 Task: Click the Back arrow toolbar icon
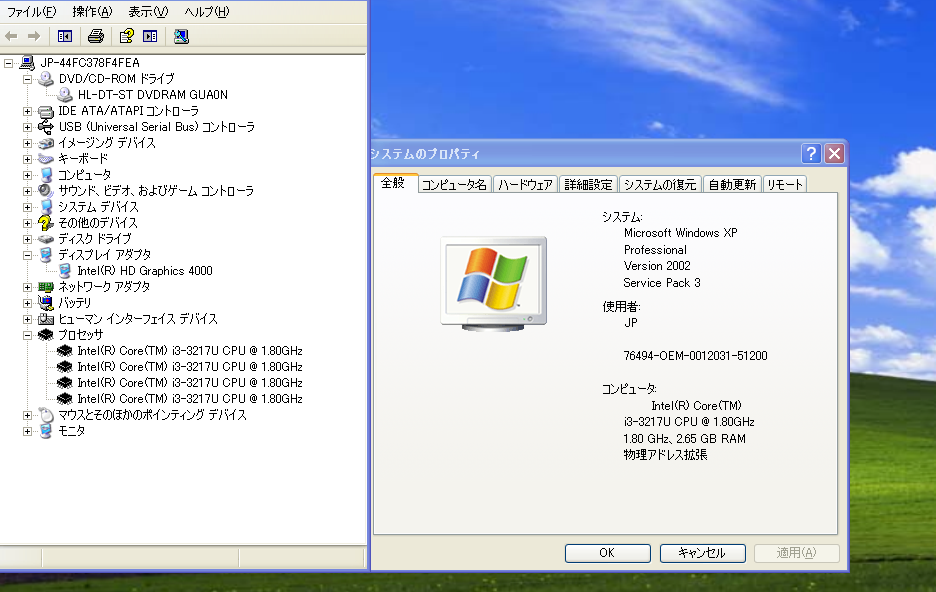11,36
